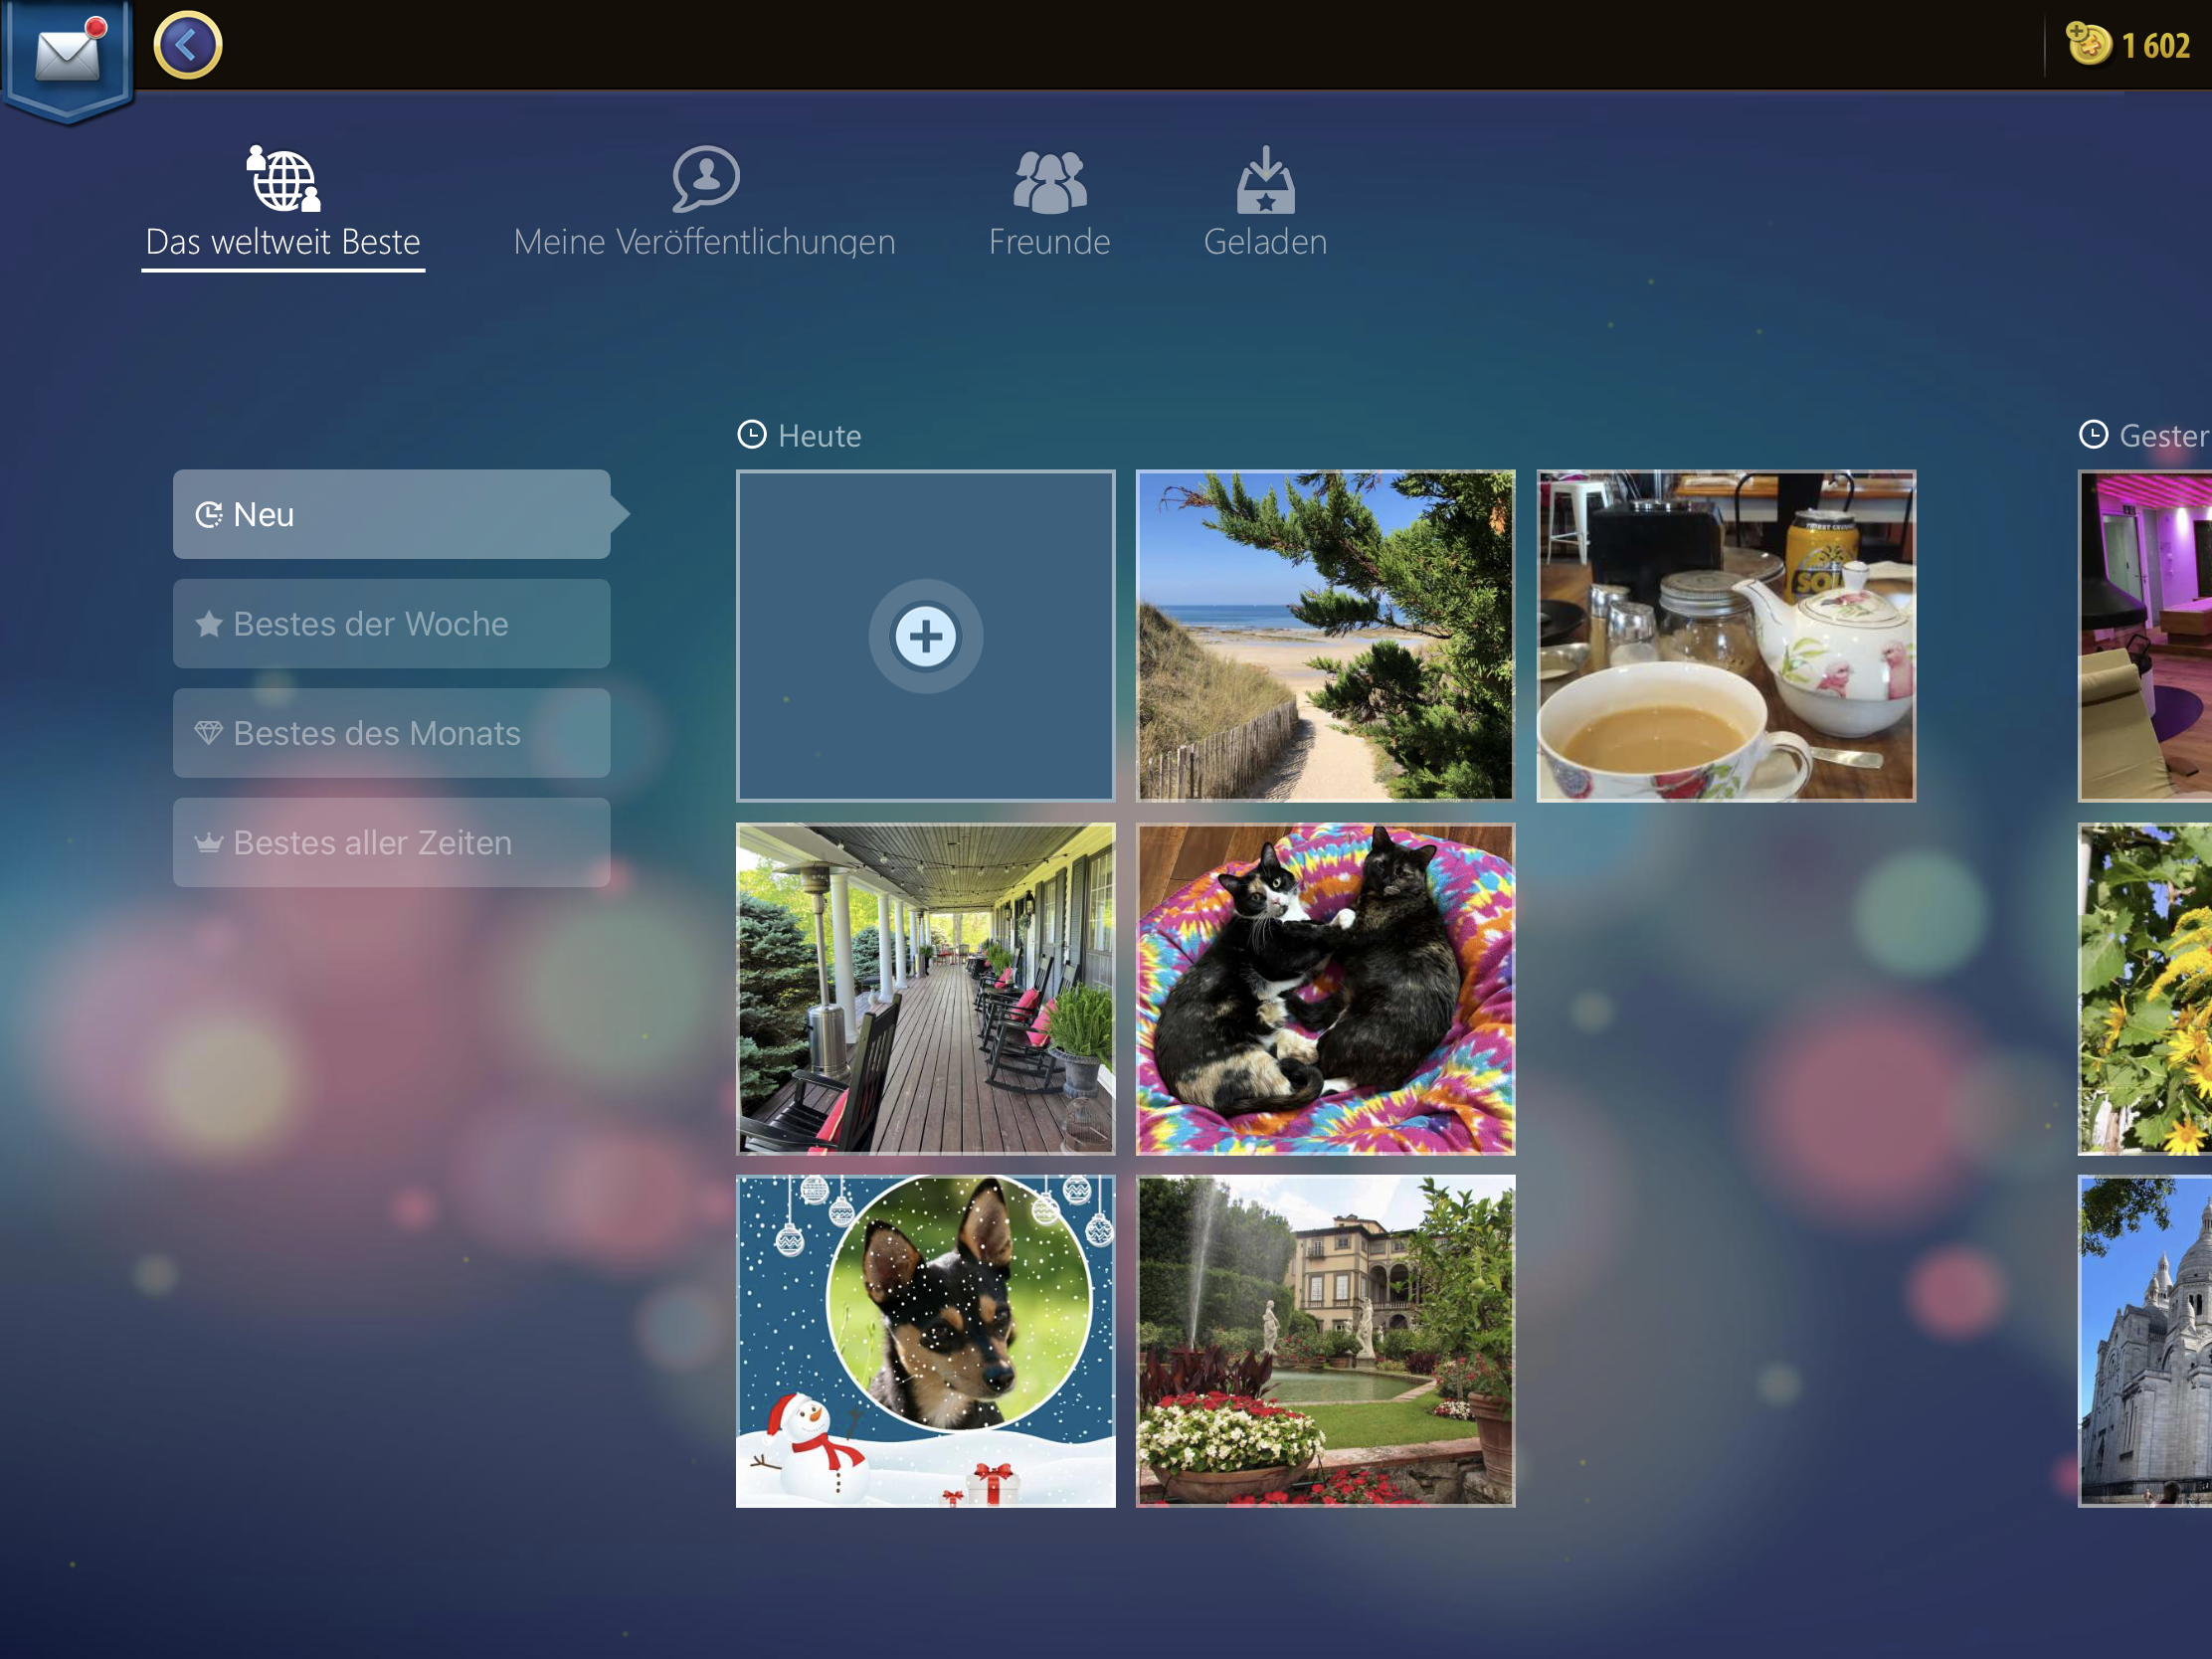Viewport: 2212px width, 1659px height.
Task: Open the villa garden fountain photo
Action: click(x=1325, y=1341)
